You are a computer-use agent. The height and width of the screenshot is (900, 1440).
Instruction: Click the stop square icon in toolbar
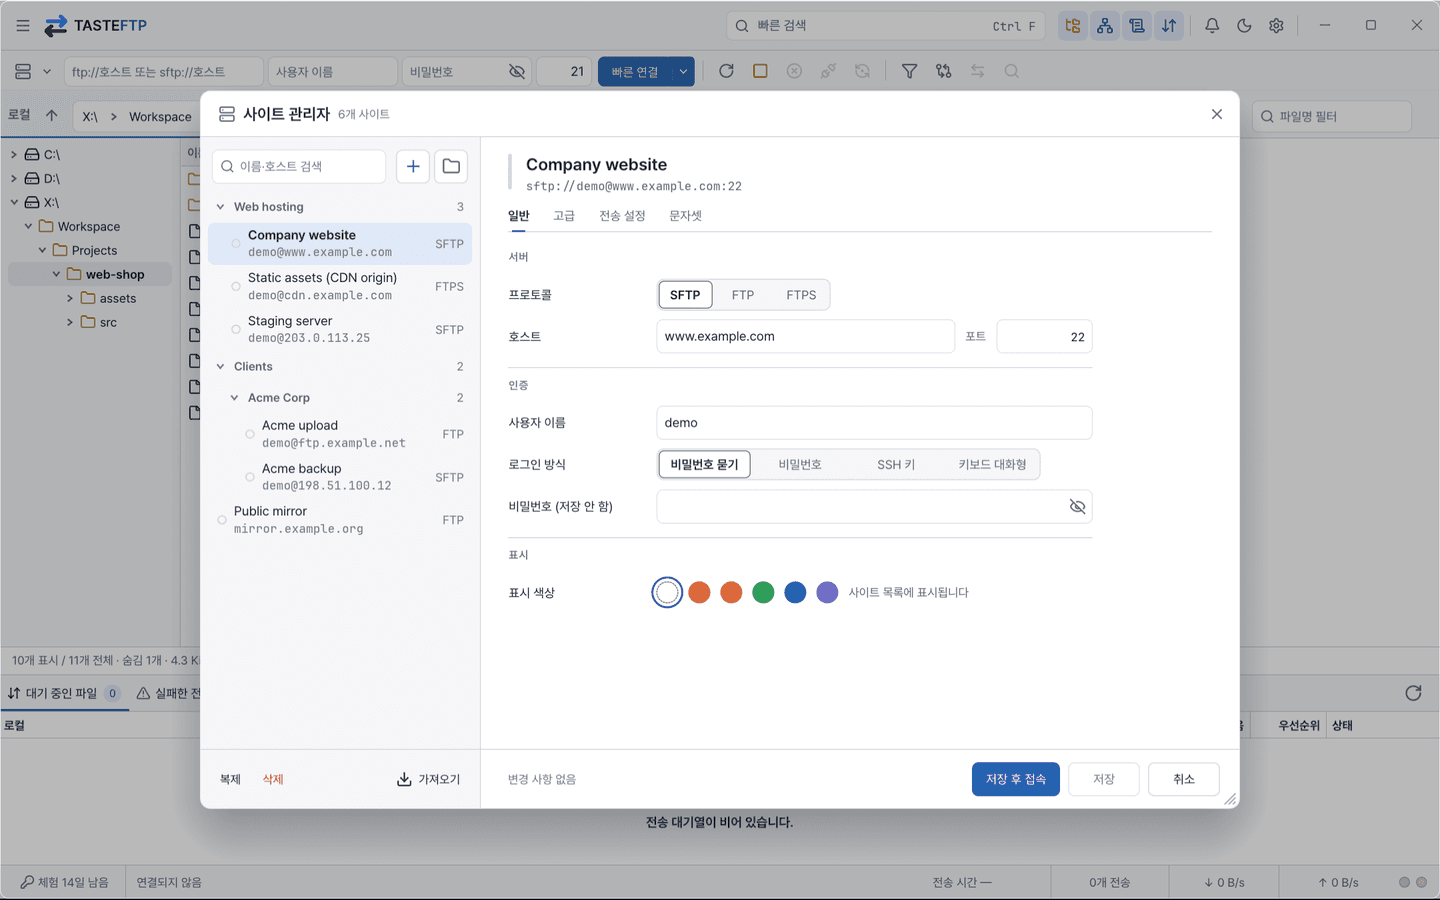point(760,71)
